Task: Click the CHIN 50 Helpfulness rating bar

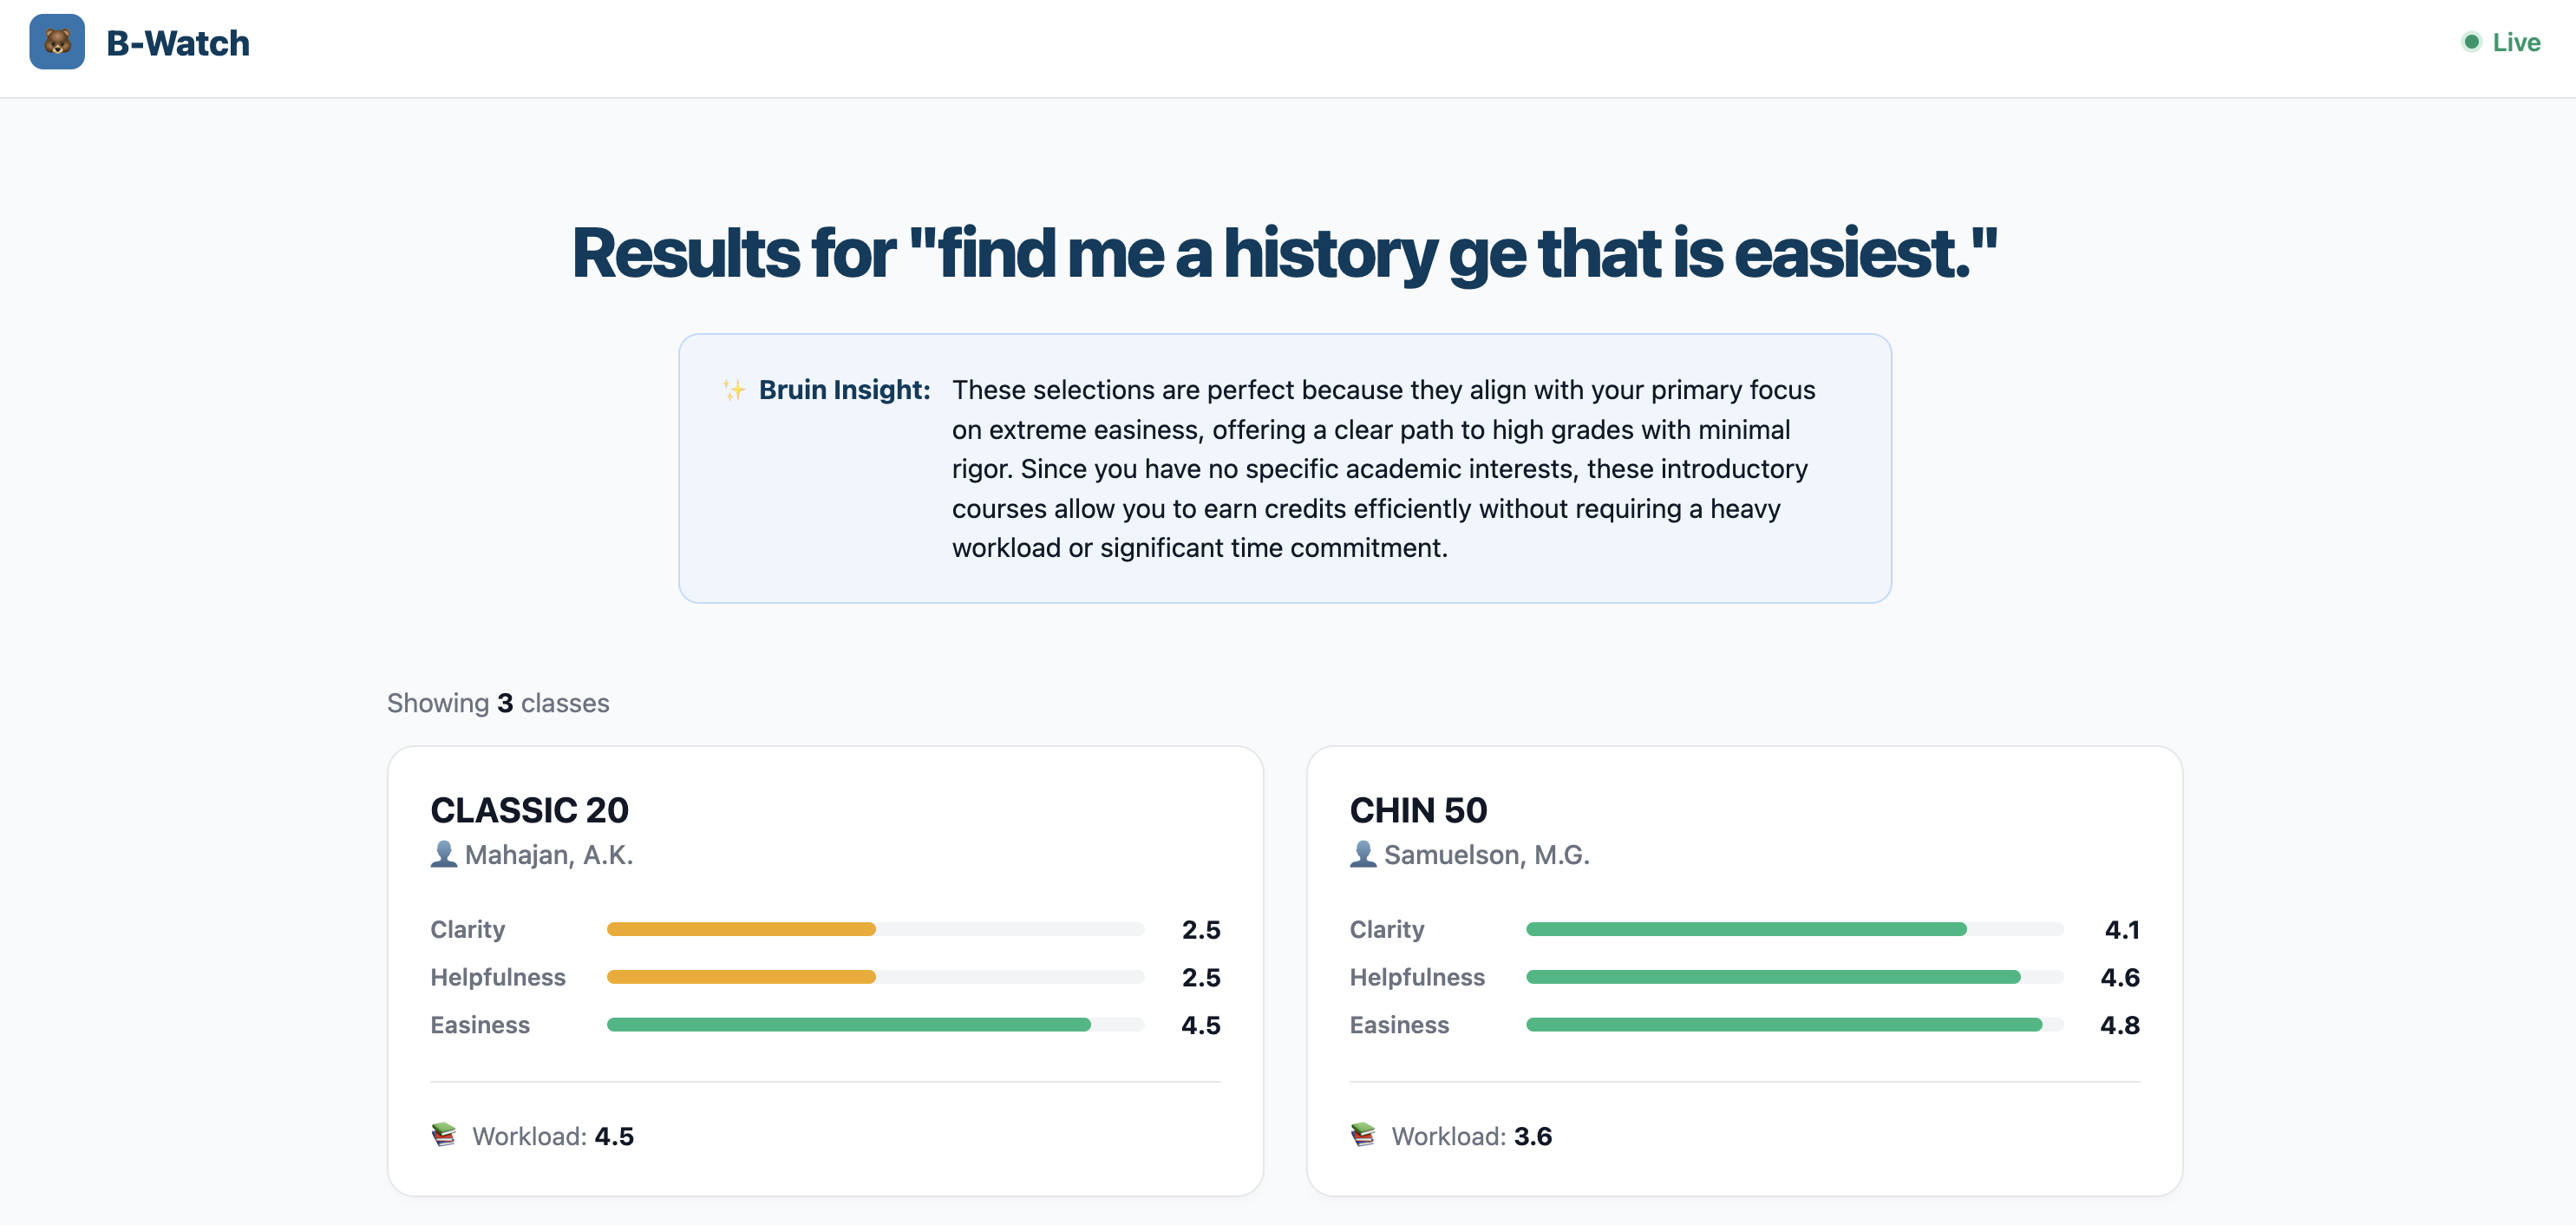Action: (x=1794, y=977)
